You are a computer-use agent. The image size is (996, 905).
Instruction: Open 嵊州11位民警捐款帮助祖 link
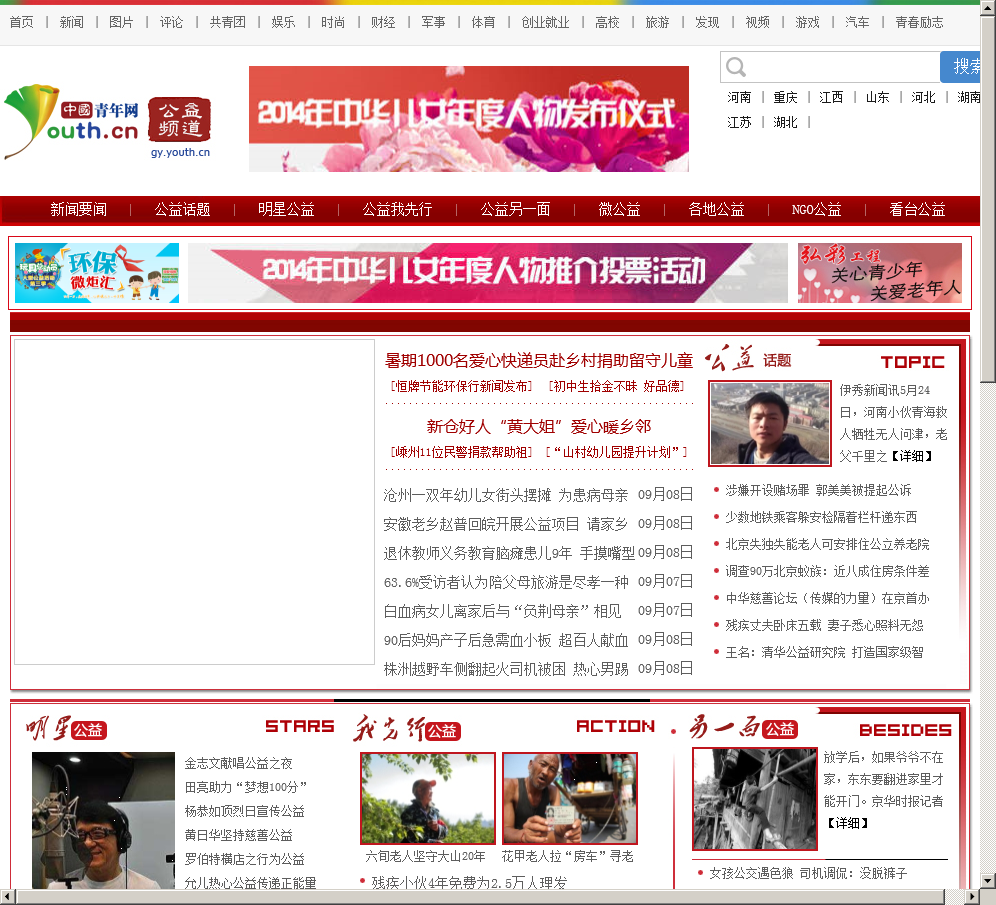(x=461, y=452)
